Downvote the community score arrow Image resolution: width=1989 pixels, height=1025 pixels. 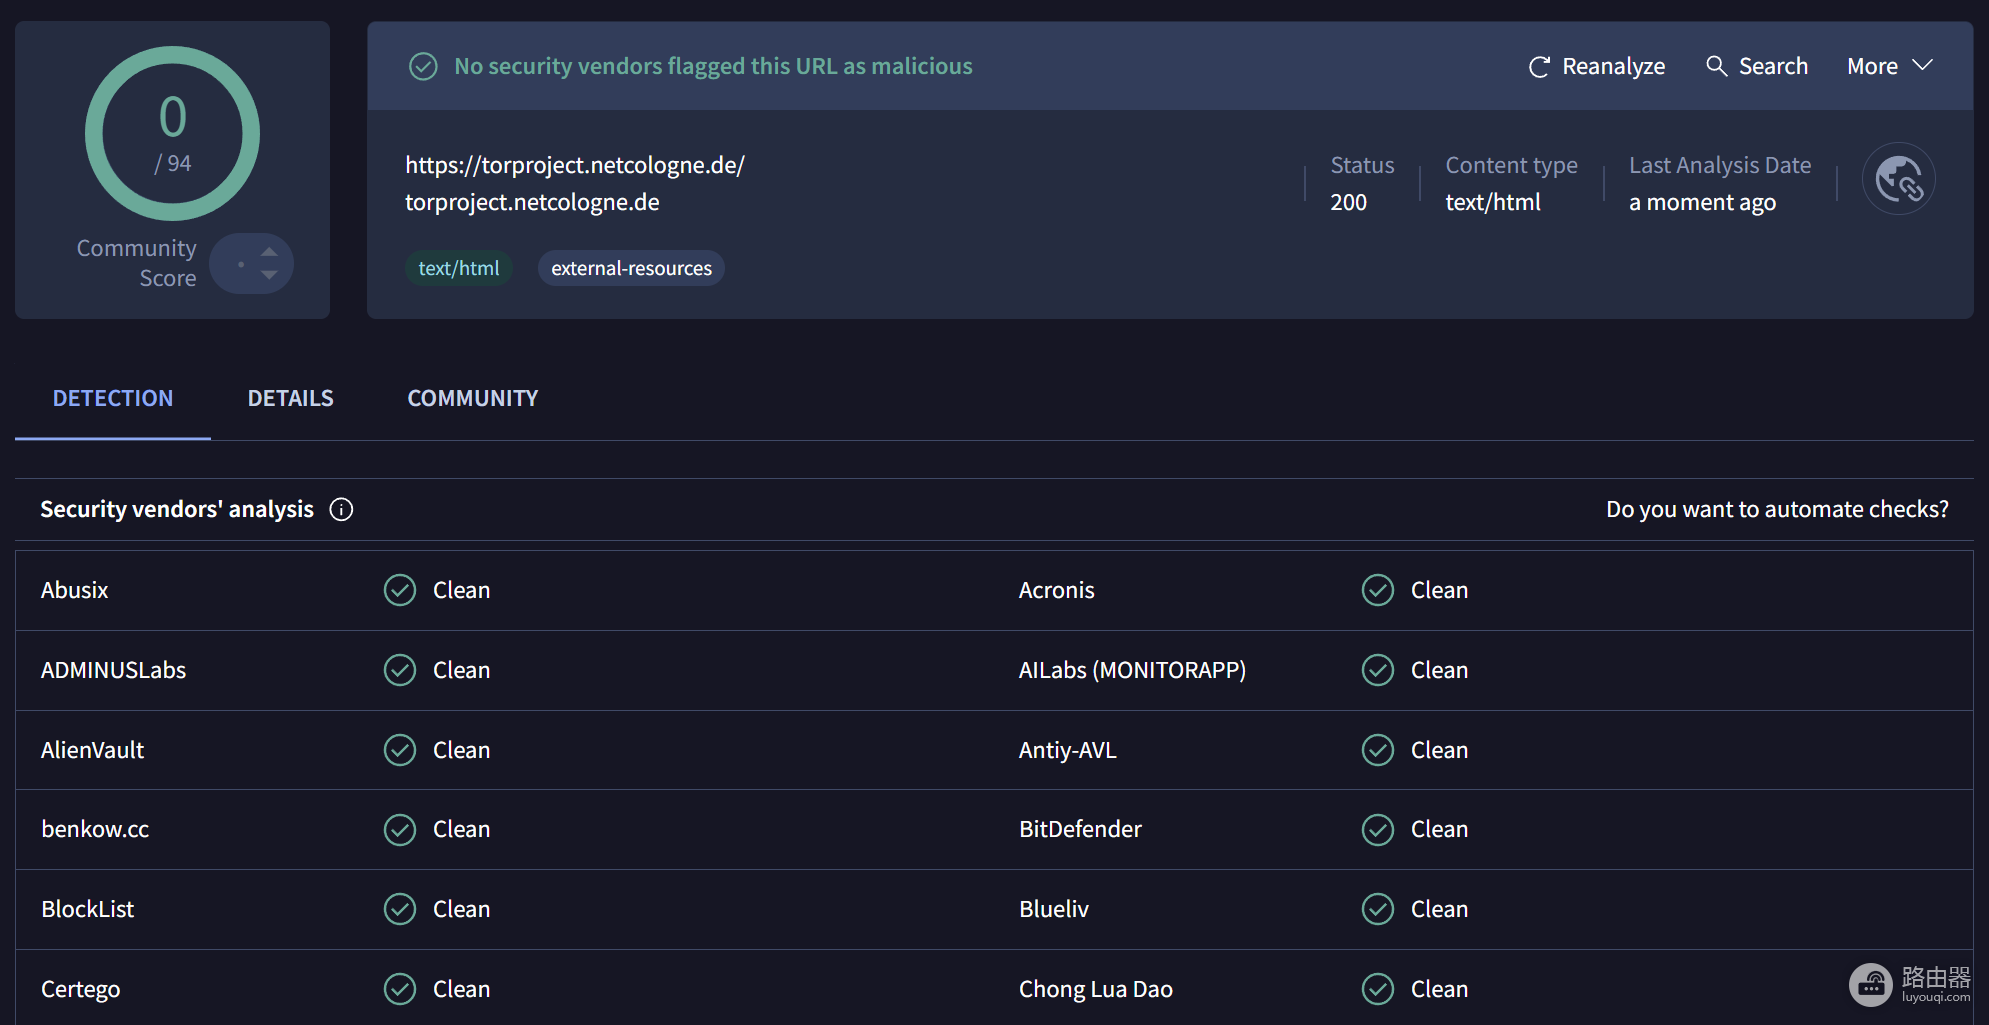(x=269, y=275)
